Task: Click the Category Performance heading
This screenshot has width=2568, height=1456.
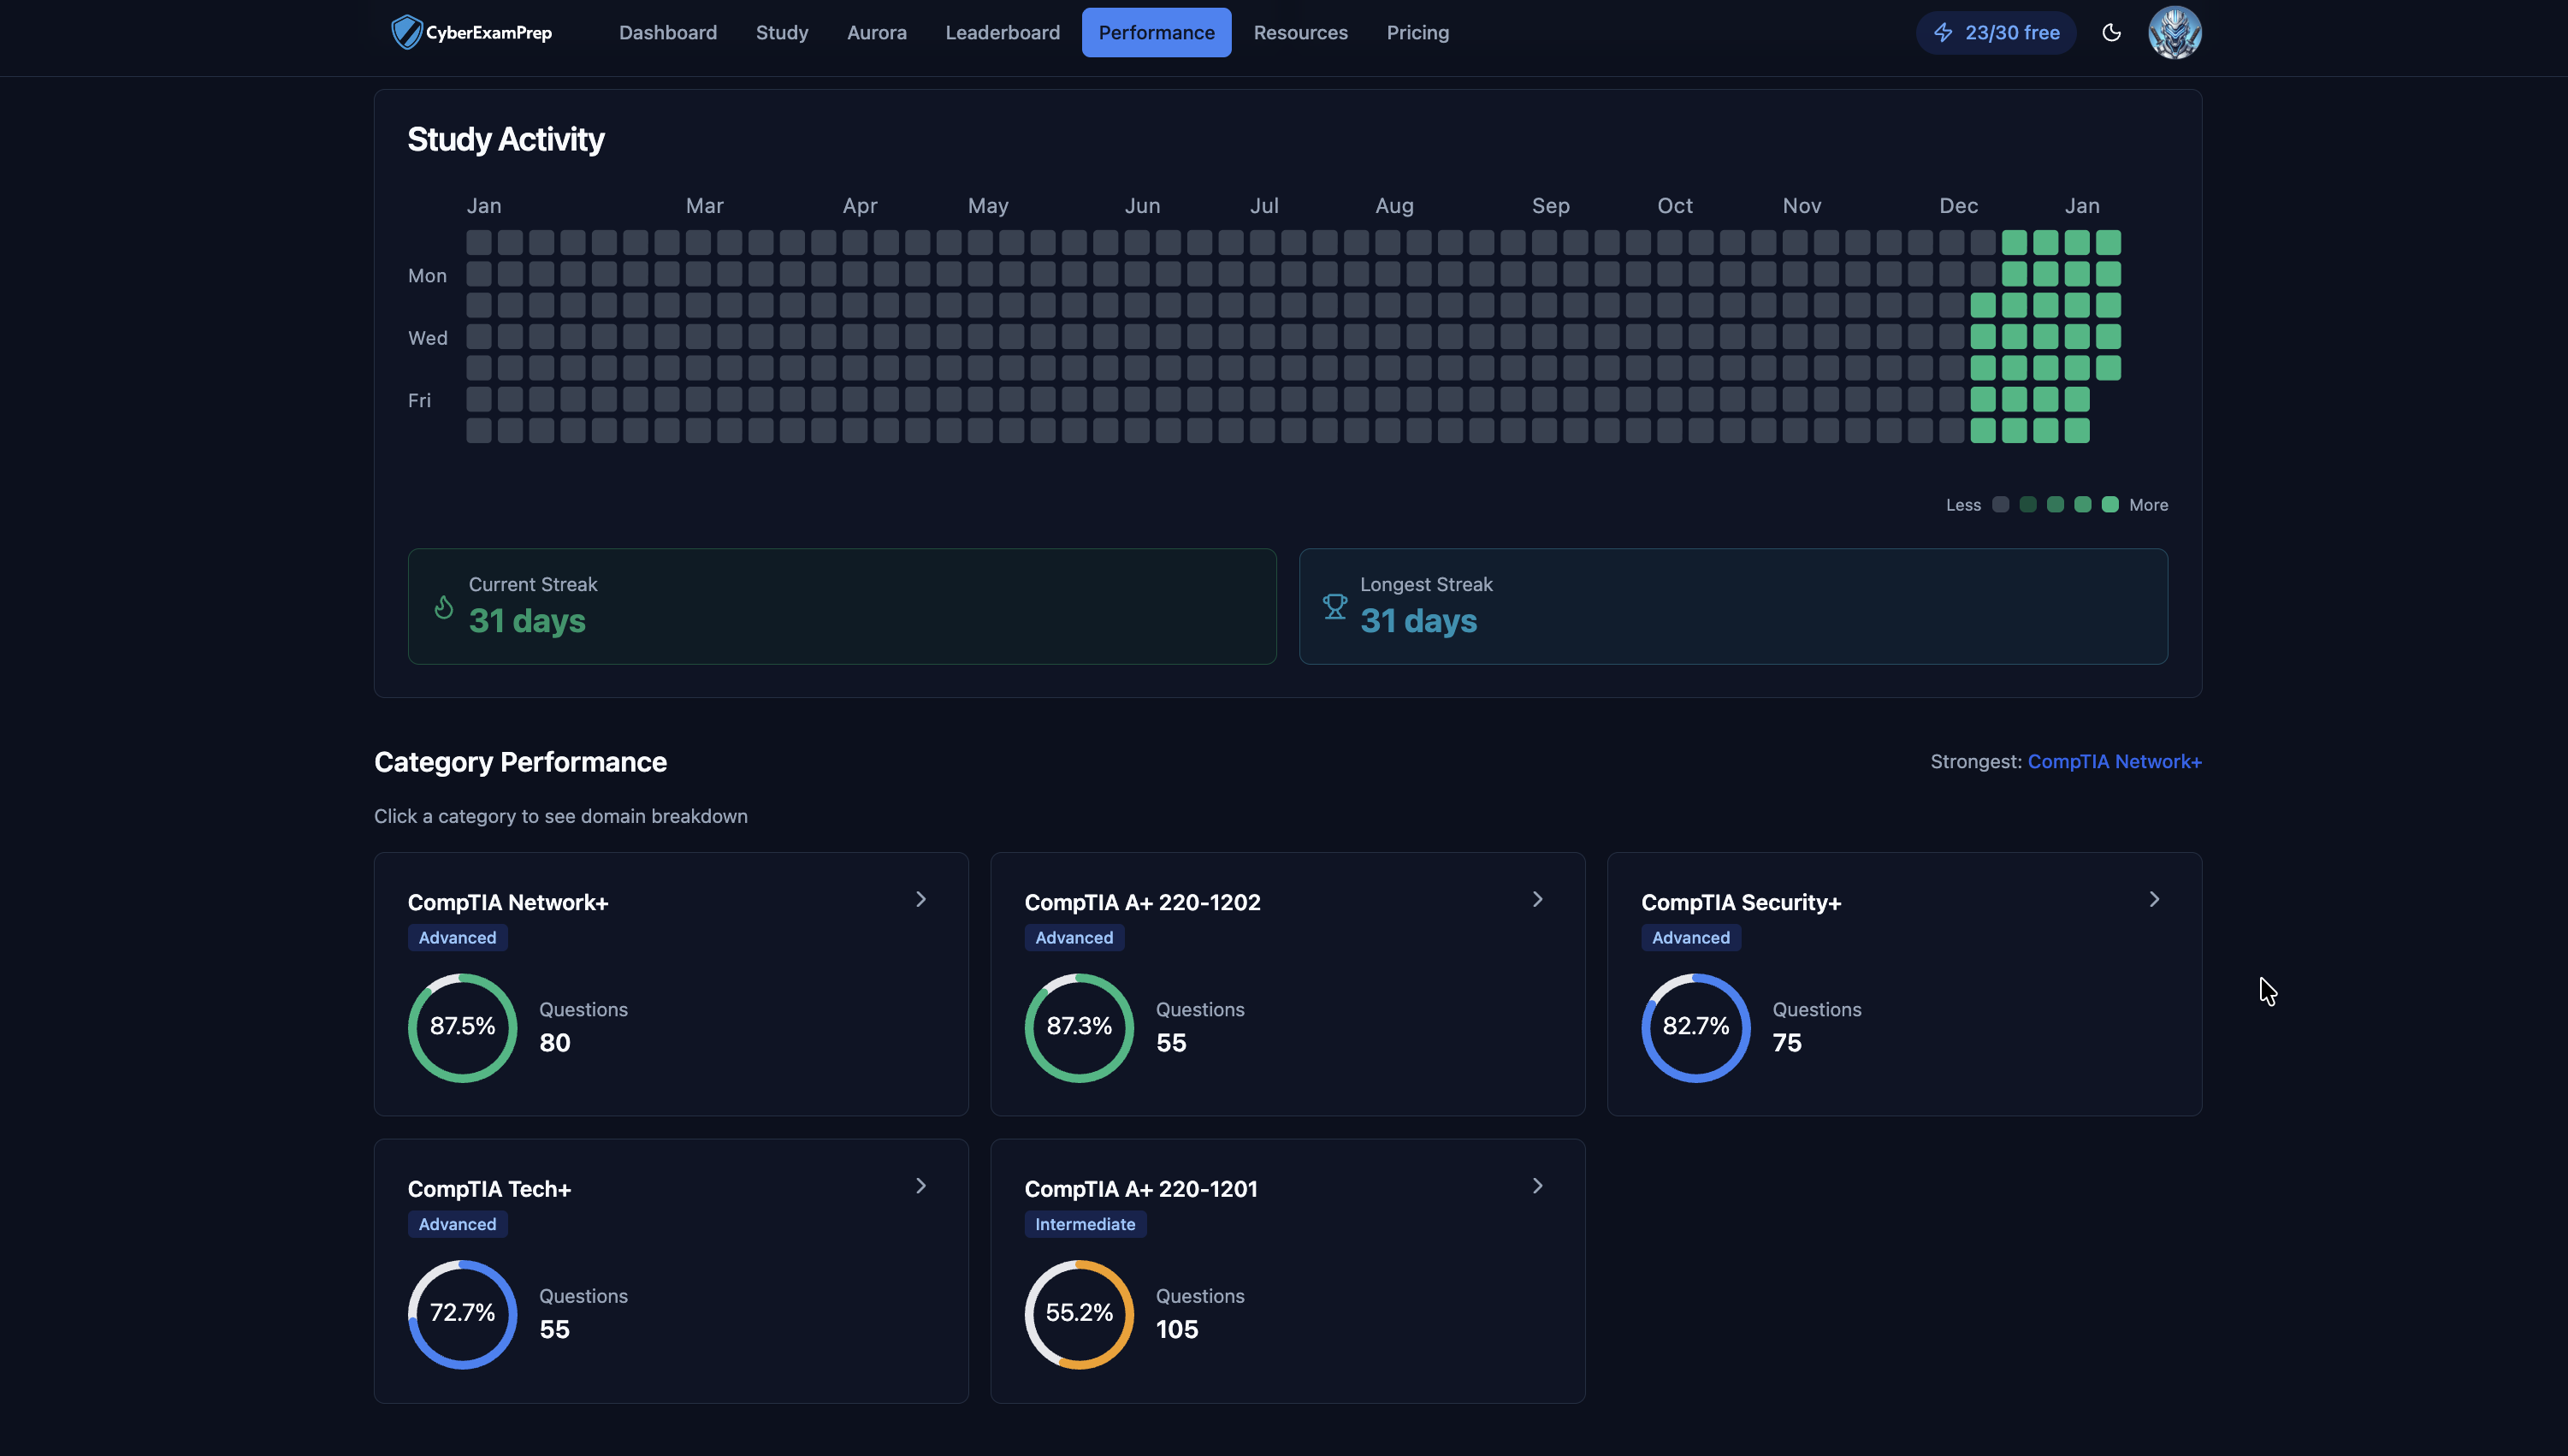Action: [x=520, y=762]
